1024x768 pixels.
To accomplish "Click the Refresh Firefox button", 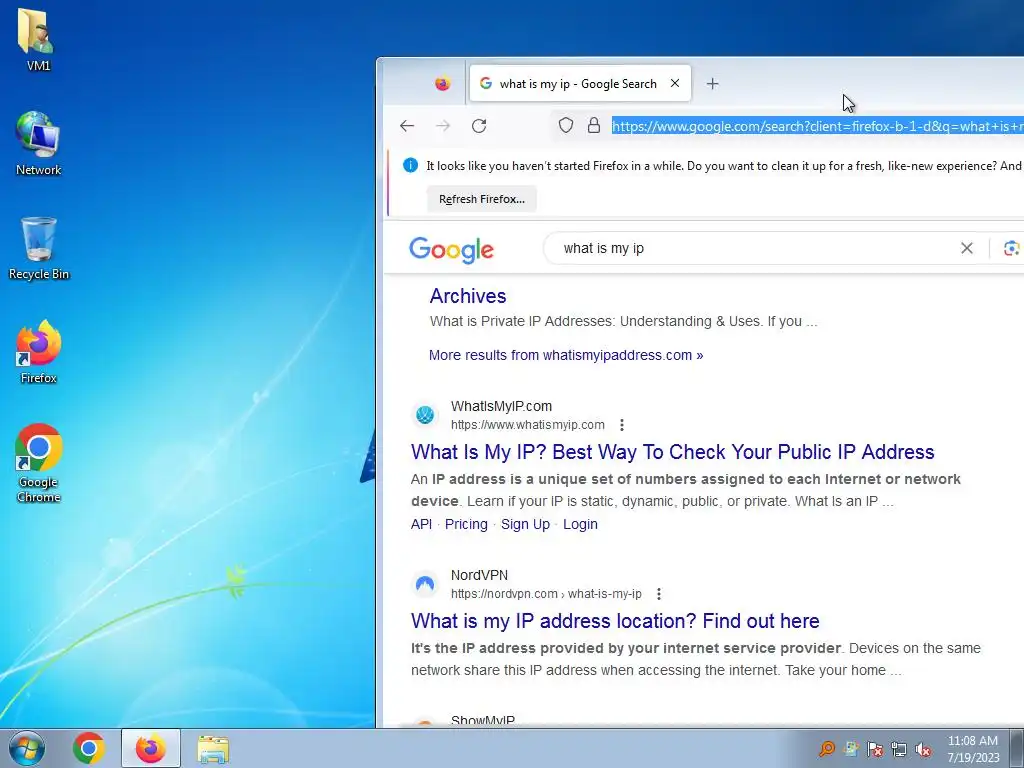I will [482, 199].
